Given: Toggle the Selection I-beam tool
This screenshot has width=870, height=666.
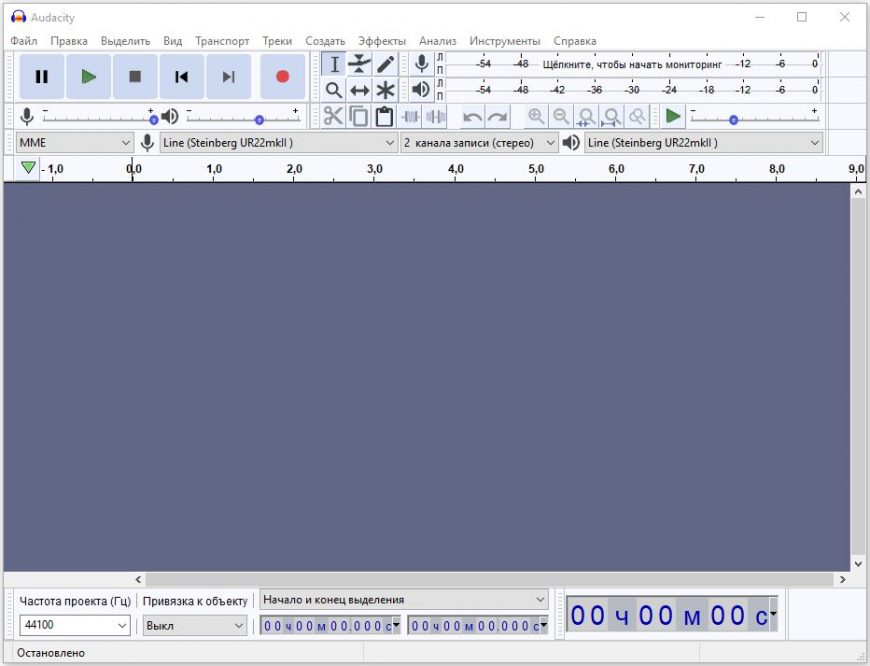Looking at the screenshot, I should 334,64.
